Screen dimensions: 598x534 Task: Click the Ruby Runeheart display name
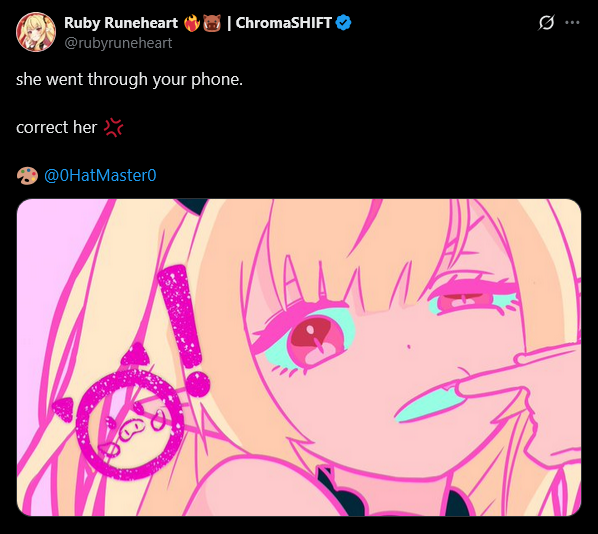tap(121, 23)
